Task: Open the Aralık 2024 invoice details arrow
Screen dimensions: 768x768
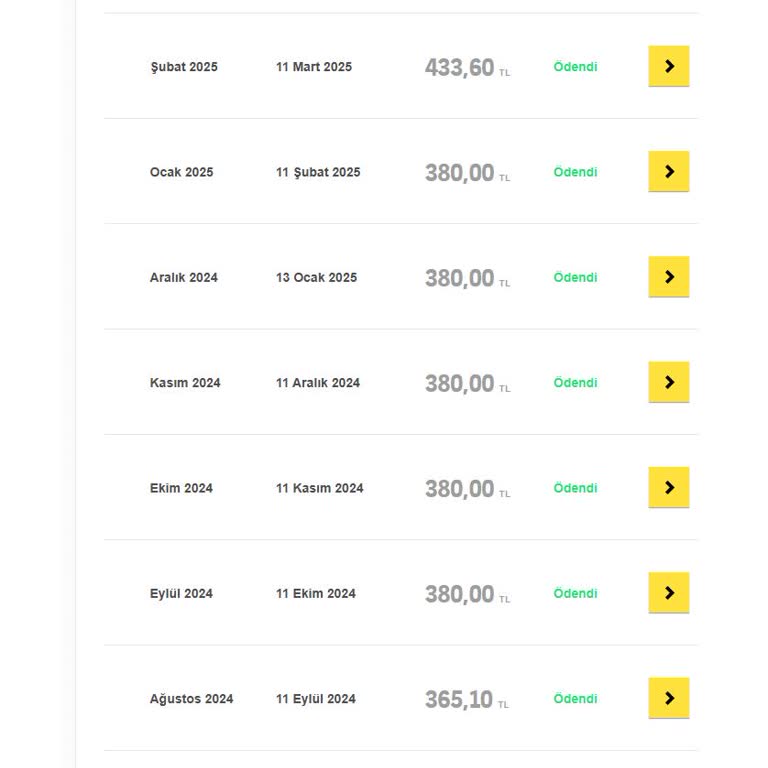Action: 669,277
